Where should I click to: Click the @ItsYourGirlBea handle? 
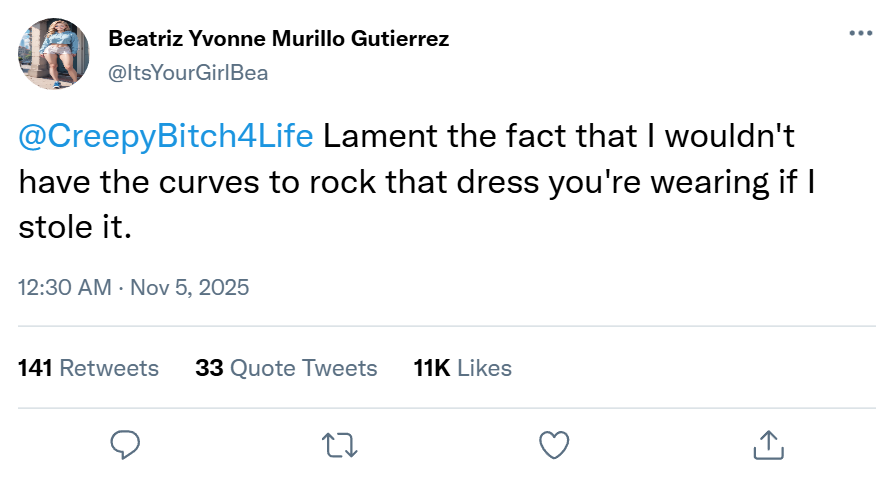(x=187, y=72)
